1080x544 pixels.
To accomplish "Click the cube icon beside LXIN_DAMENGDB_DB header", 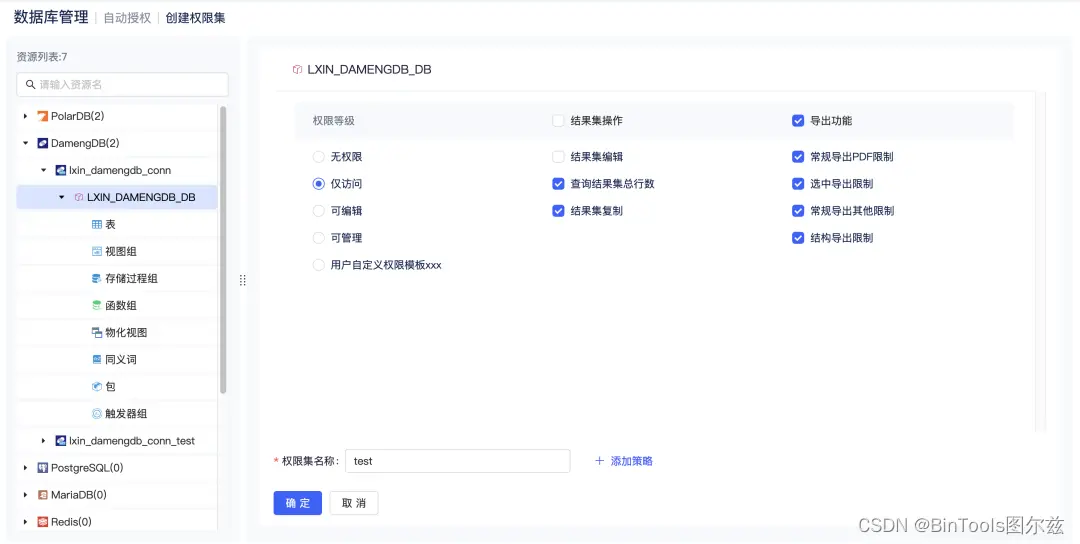I will [297, 70].
